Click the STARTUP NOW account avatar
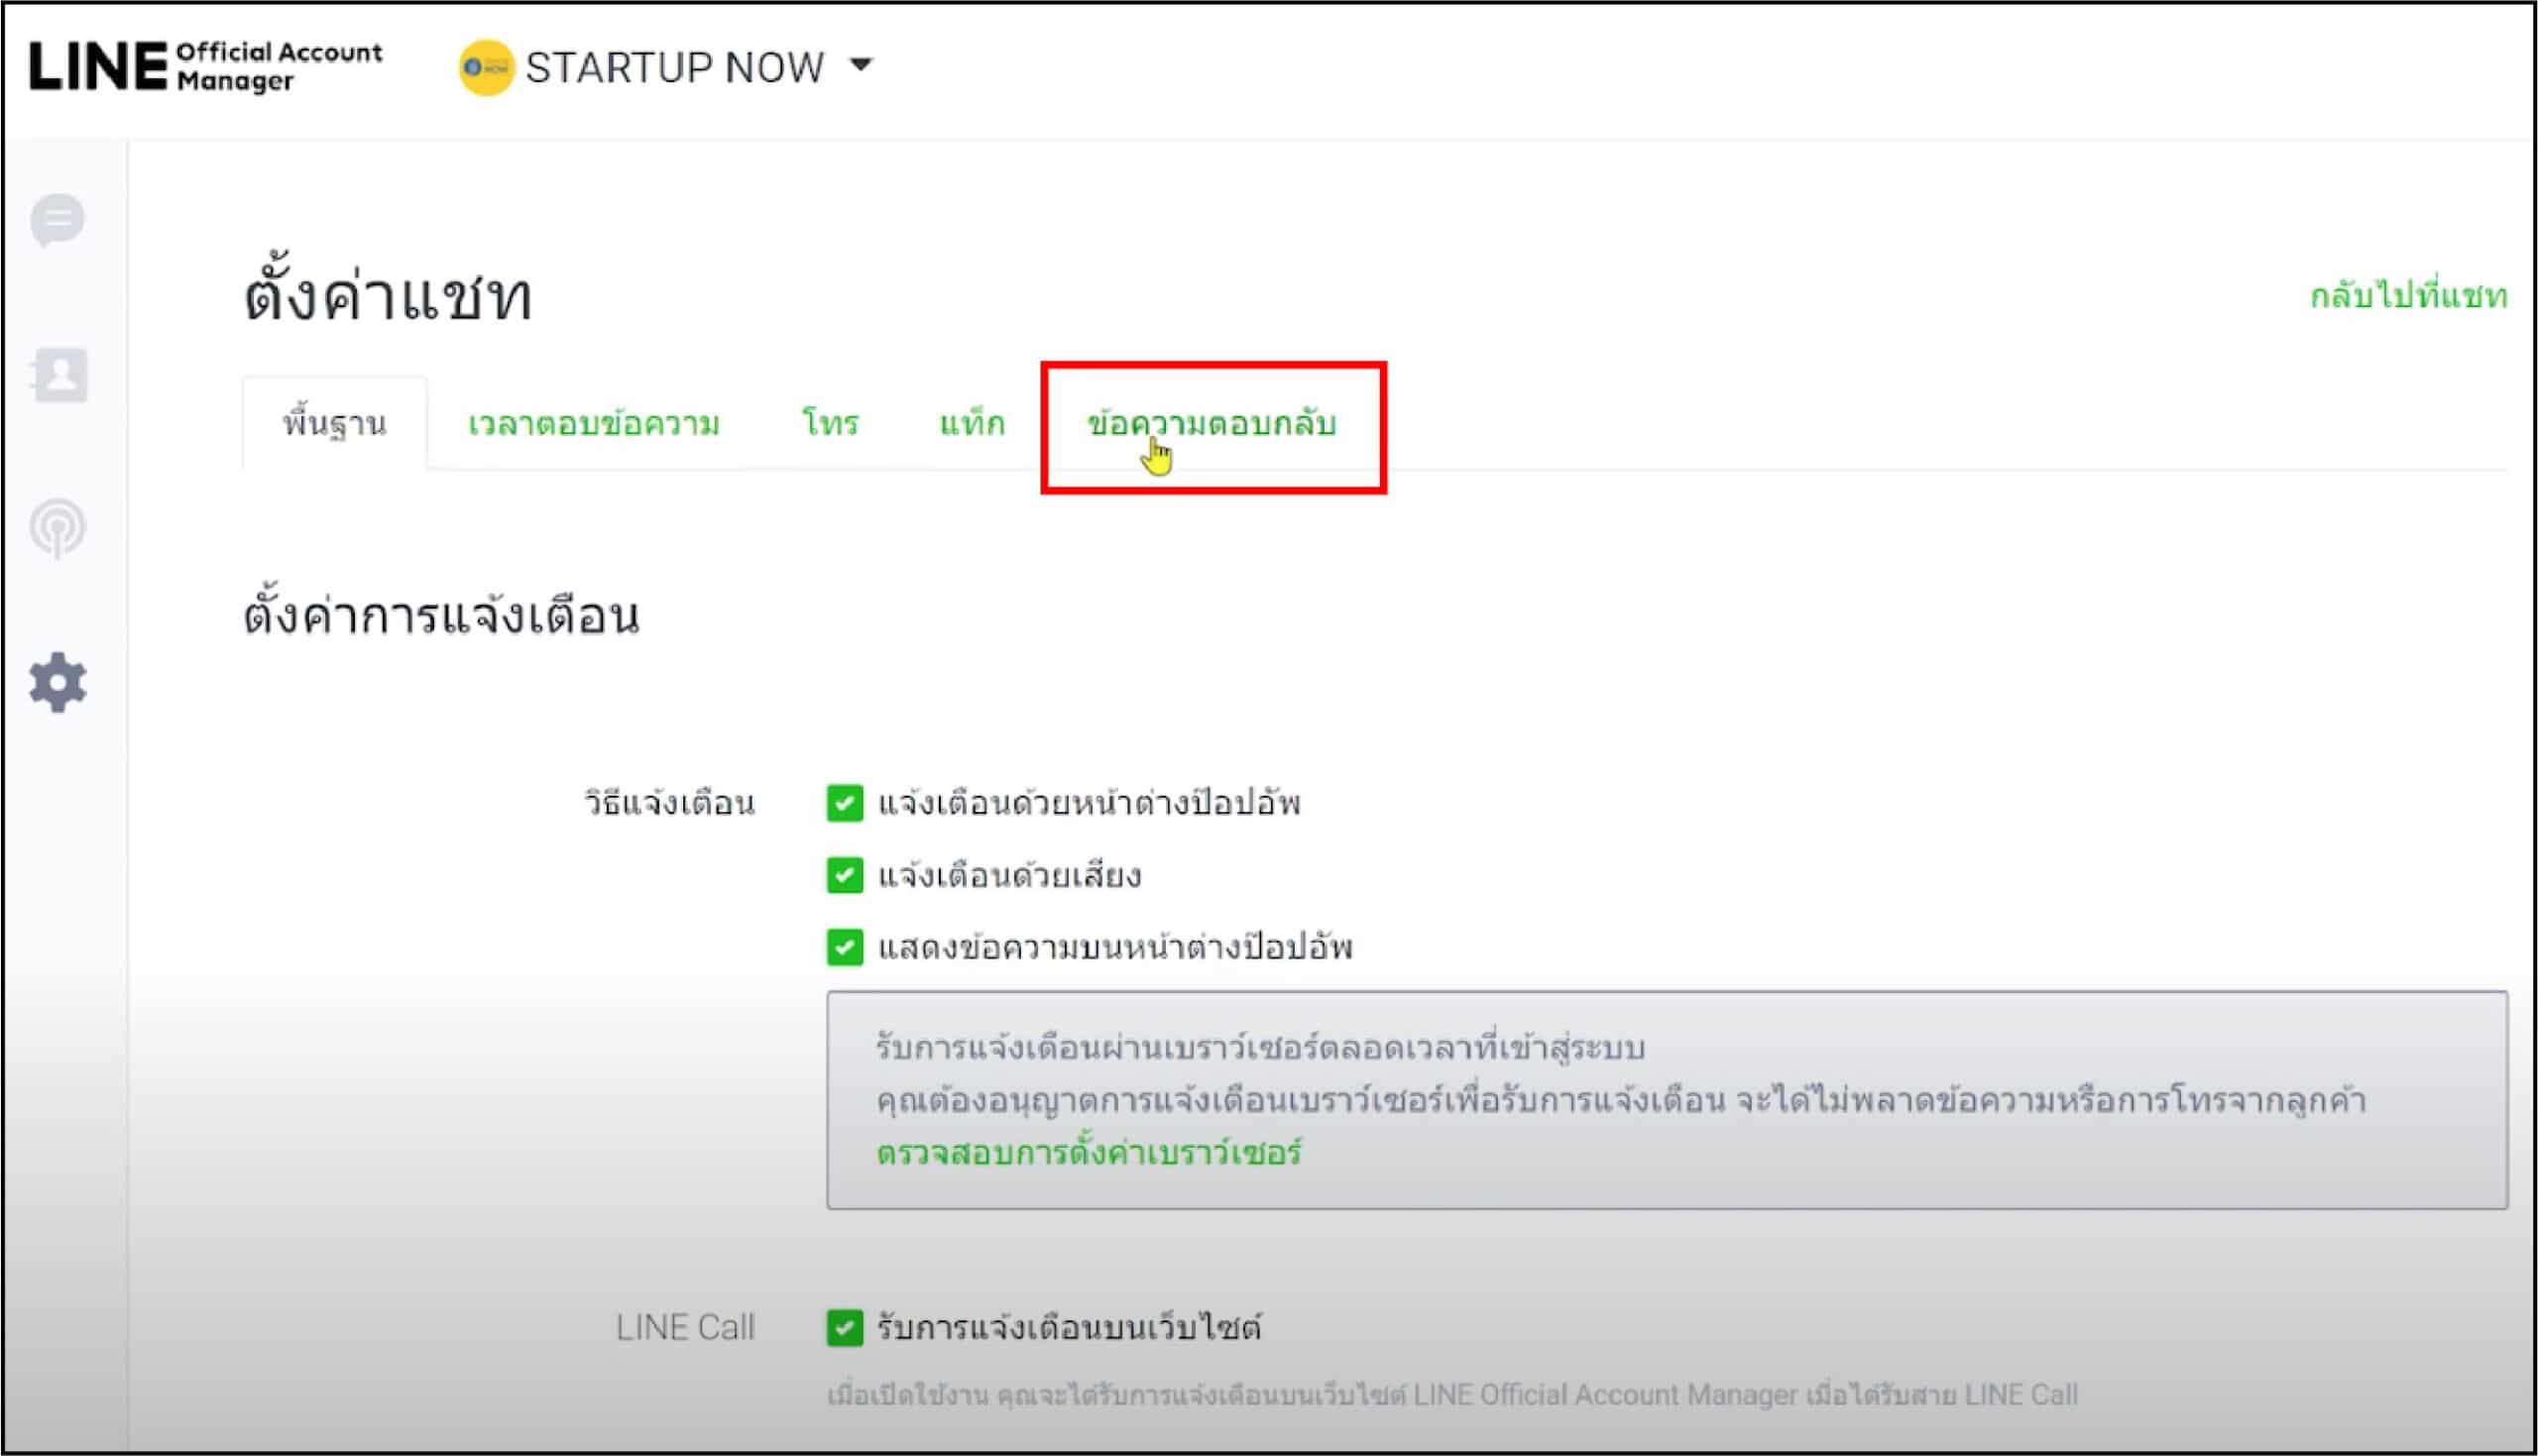The height and width of the screenshot is (1456, 2538). click(486, 67)
